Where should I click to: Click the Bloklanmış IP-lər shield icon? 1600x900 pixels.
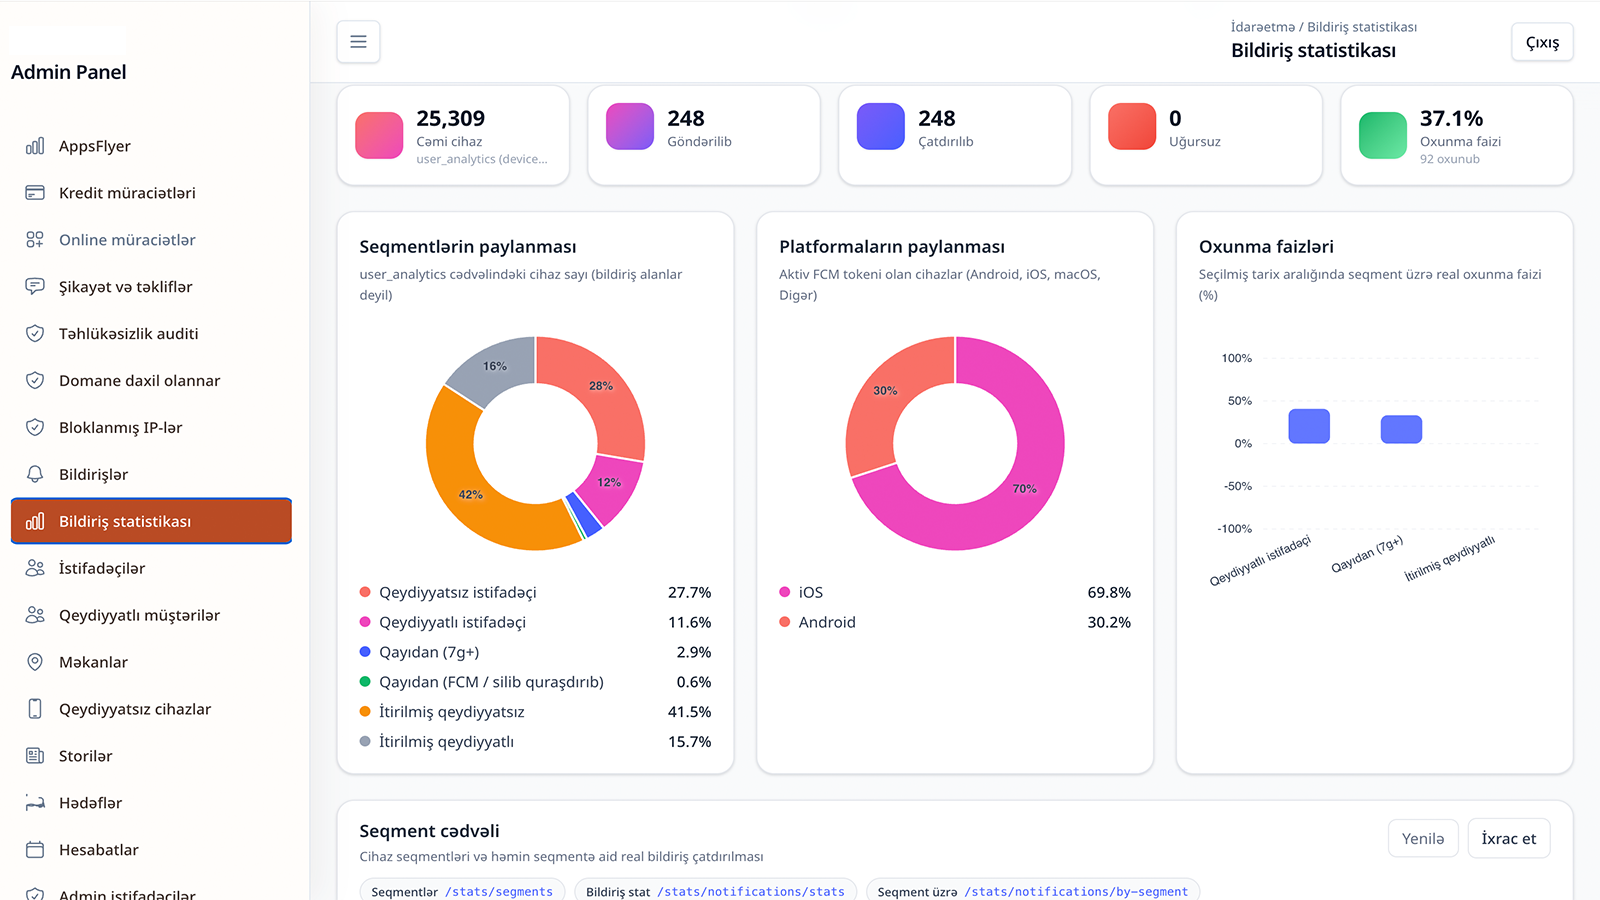pyautogui.click(x=35, y=428)
